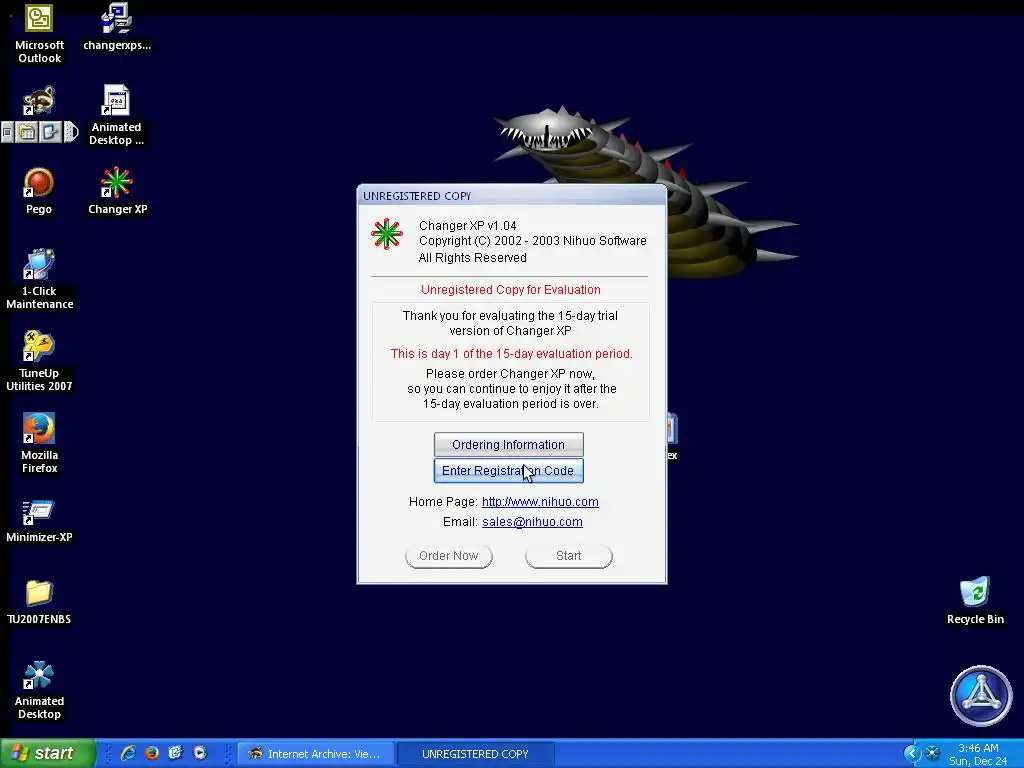The width and height of the screenshot is (1024, 768).
Task: Expand hidden system tray icons arrow
Action: tap(912, 754)
